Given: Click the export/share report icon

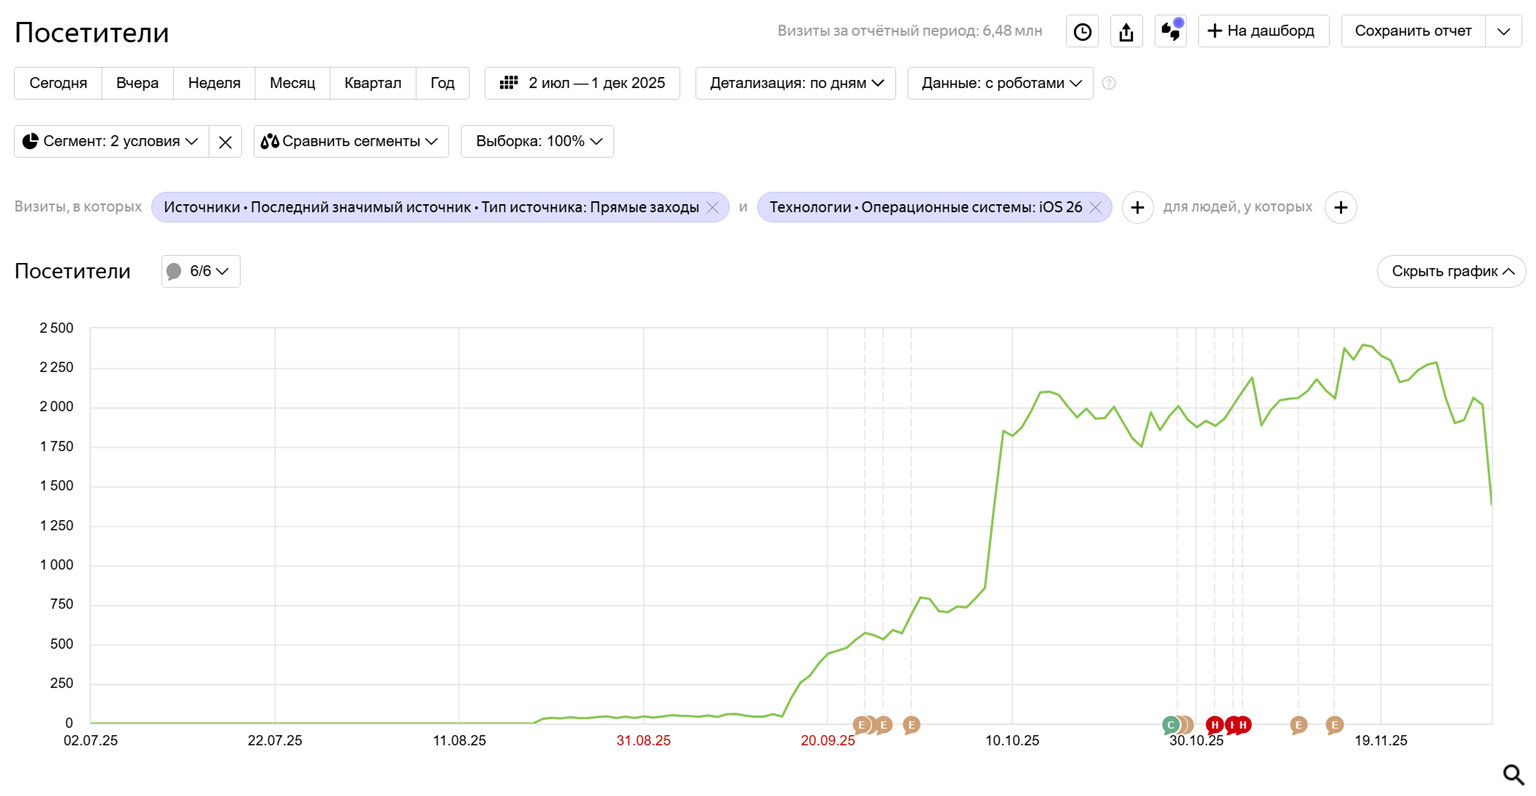Looking at the screenshot, I should 1126,32.
